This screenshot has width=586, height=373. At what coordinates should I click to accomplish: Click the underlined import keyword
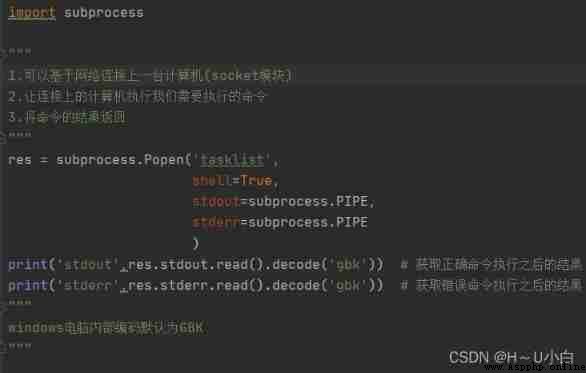32,13
